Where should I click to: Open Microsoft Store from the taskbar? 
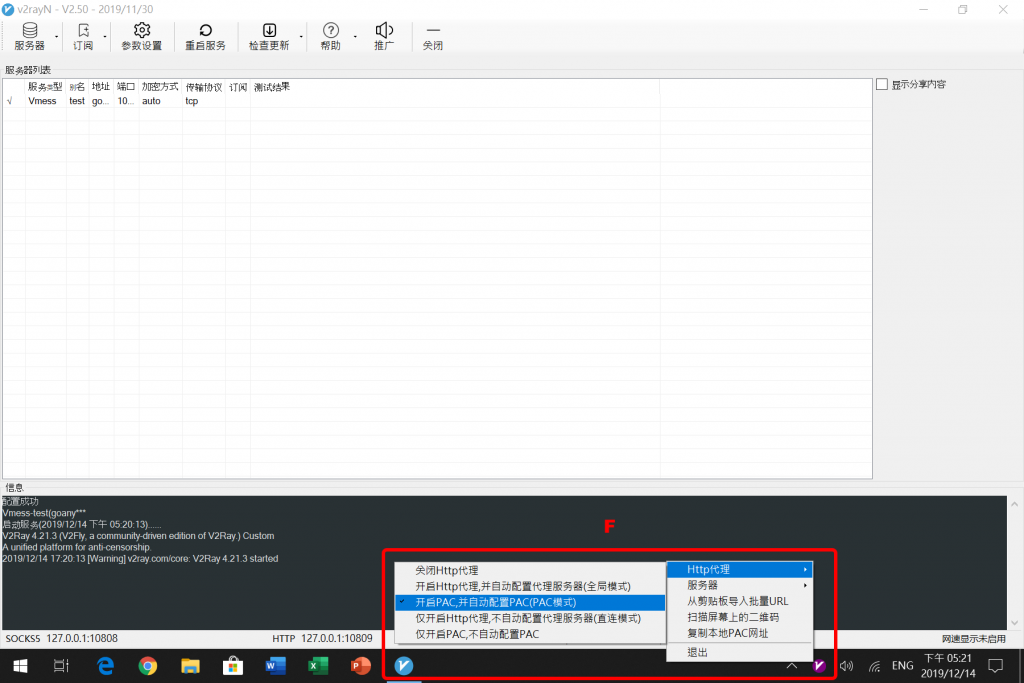(x=232, y=666)
